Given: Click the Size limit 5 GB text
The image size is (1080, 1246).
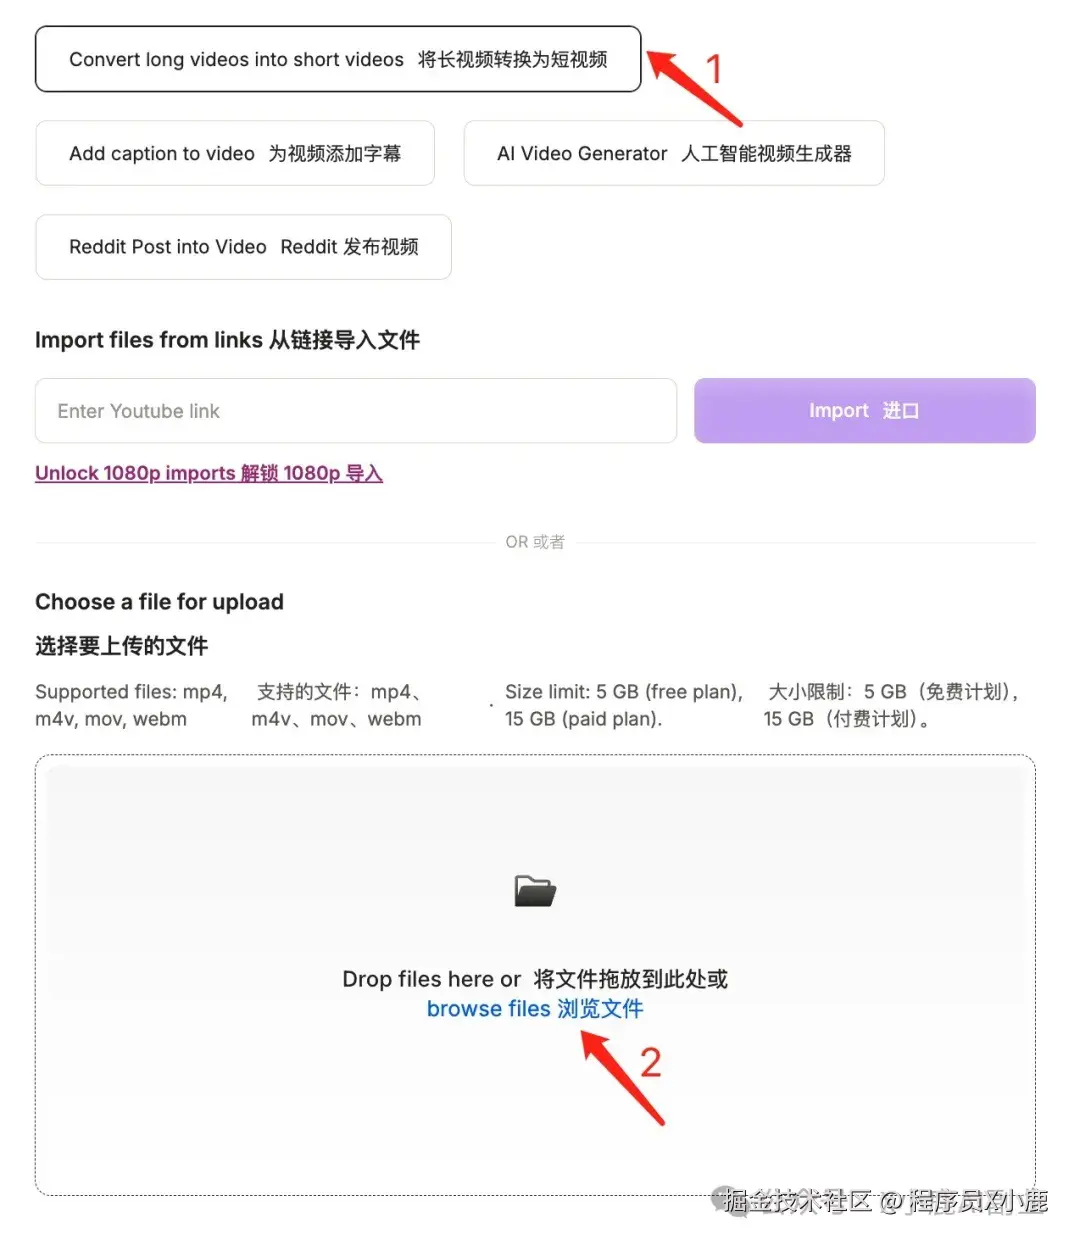Looking at the screenshot, I should click(x=624, y=705).
